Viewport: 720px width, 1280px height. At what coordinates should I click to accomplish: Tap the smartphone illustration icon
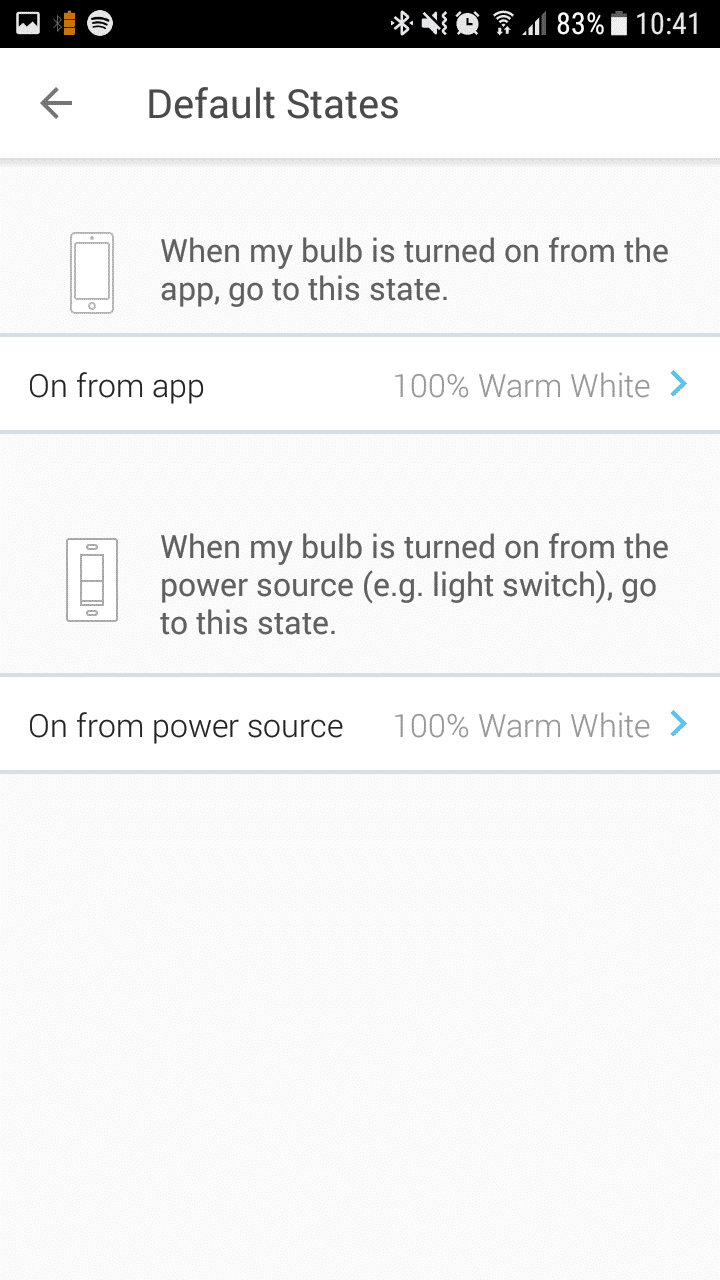point(91,272)
